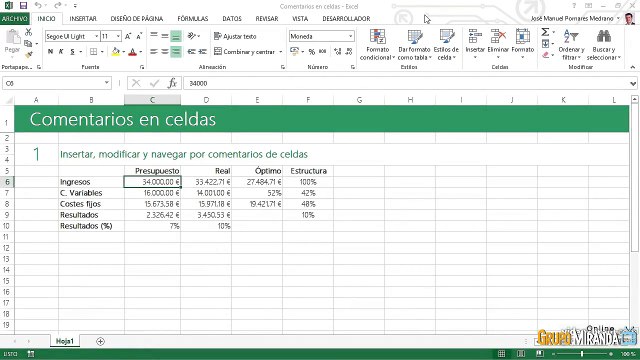The image size is (640, 360).
Task: Click the Insert function fx icon
Action: [x=172, y=83]
